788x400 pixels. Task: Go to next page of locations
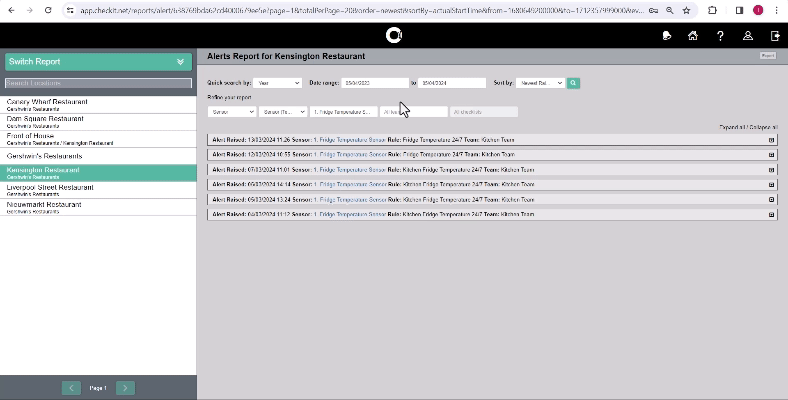point(125,387)
